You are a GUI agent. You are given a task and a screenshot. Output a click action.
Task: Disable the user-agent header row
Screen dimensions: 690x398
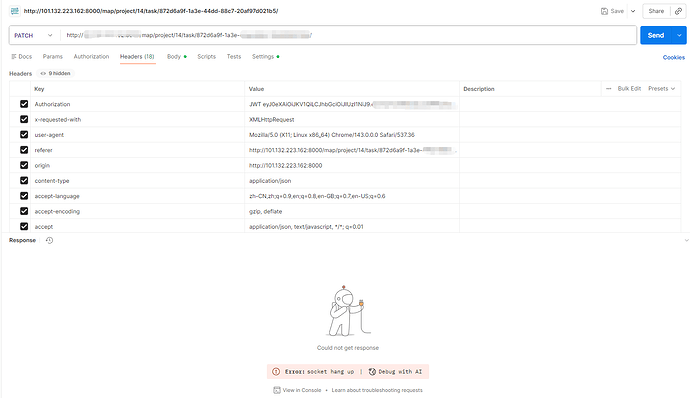coord(24,135)
